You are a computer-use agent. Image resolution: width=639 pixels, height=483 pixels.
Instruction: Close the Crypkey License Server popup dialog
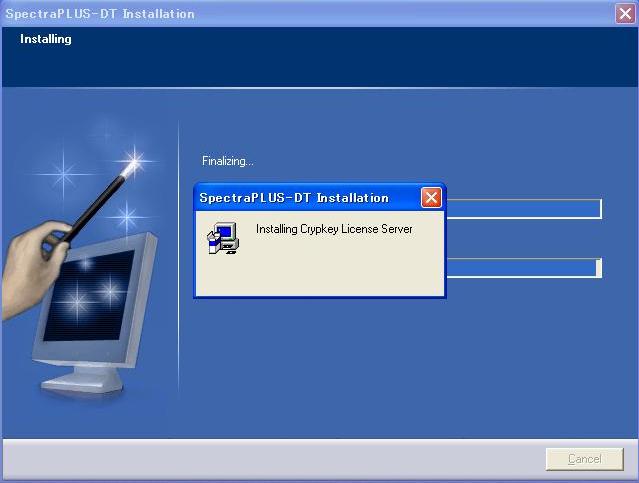[x=431, y=198]
